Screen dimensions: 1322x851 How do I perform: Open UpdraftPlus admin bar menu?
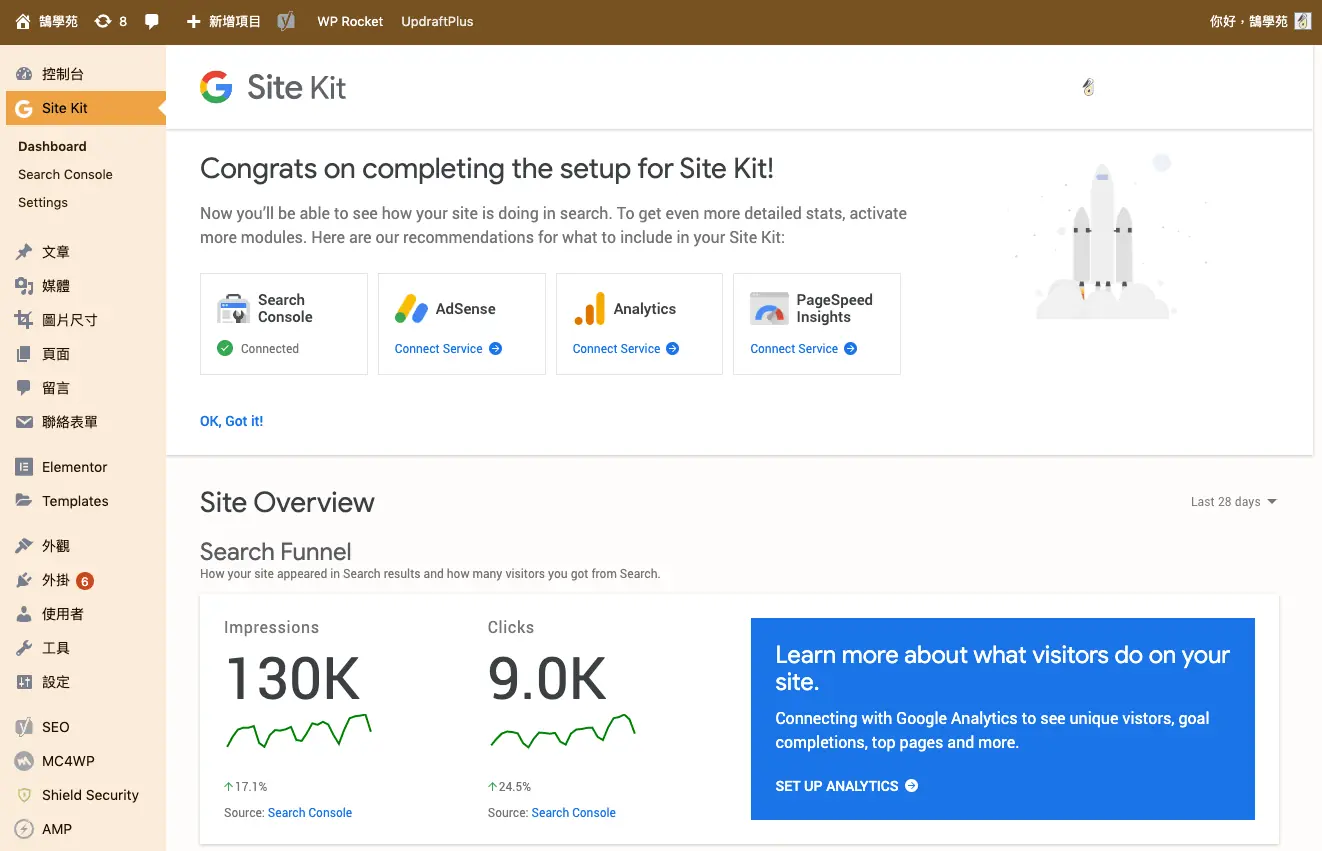[x=437, y=21]
